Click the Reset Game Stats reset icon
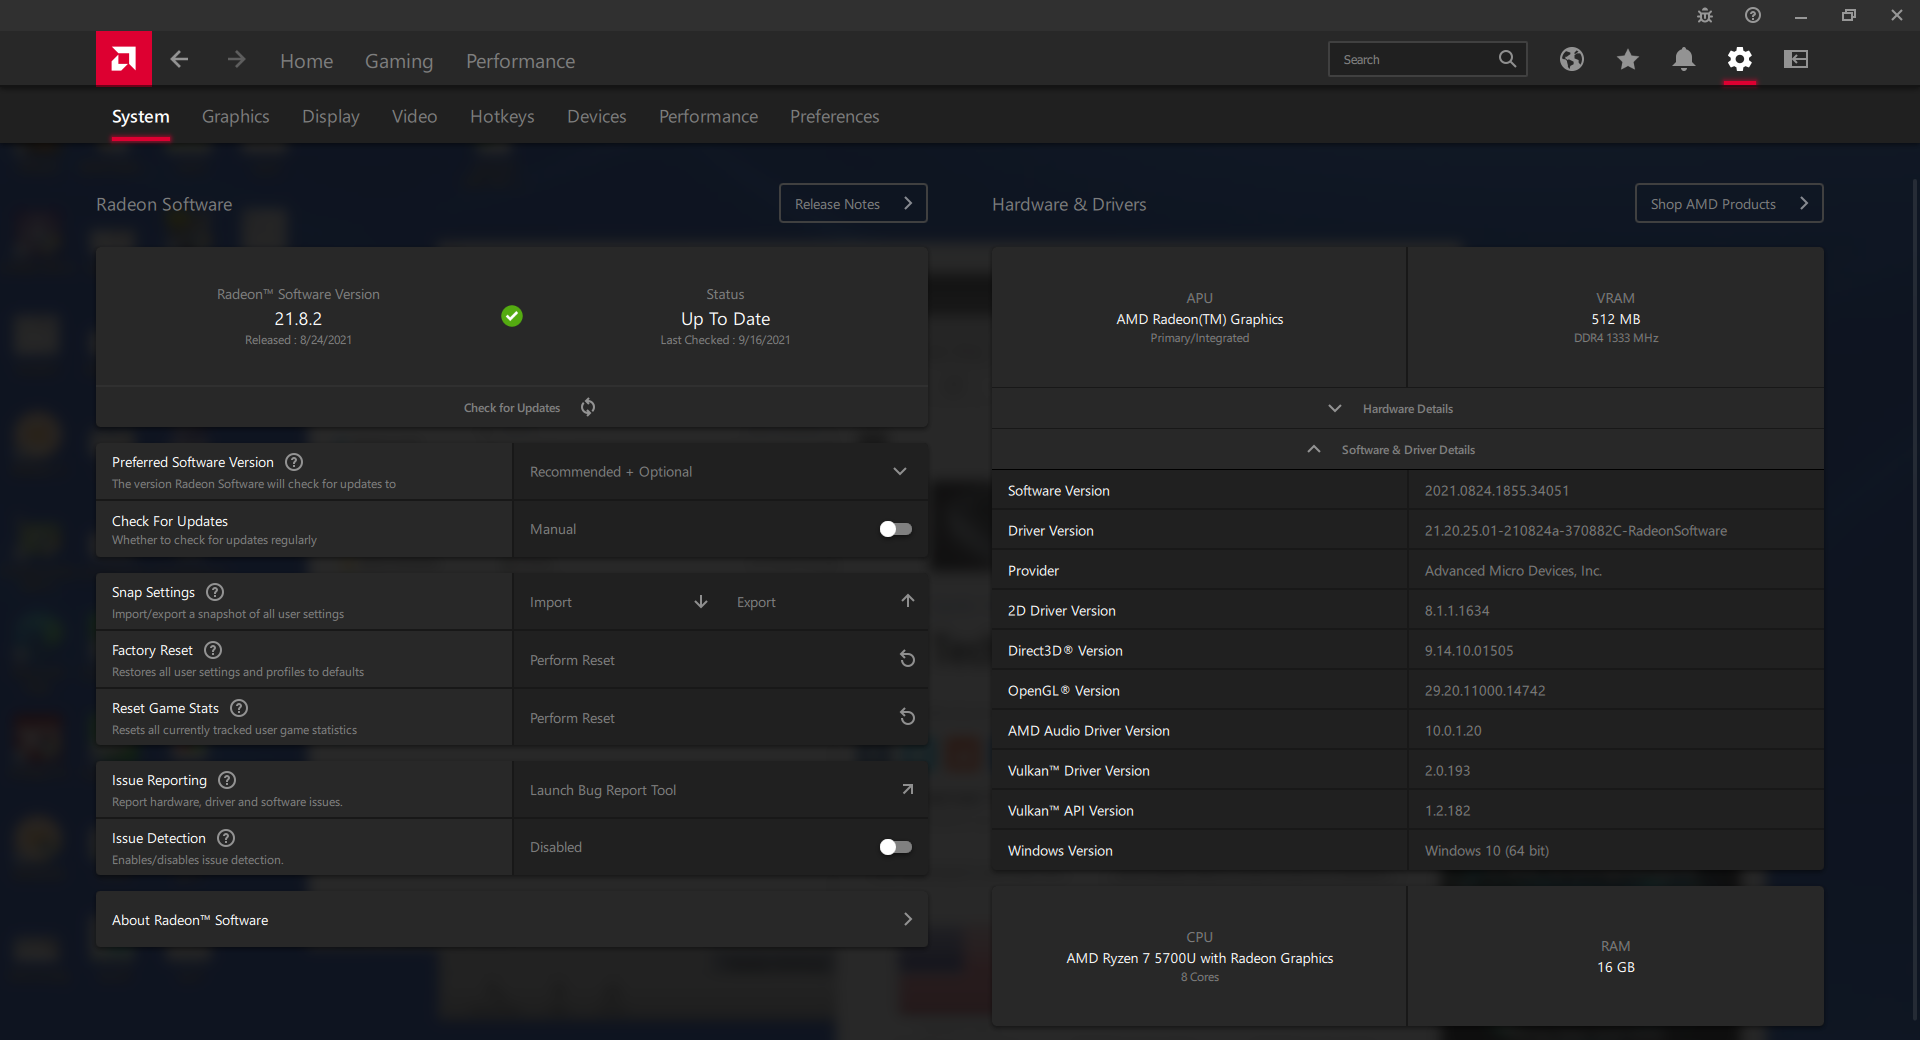This screenshot has height=1040, width=1920. 907,717
